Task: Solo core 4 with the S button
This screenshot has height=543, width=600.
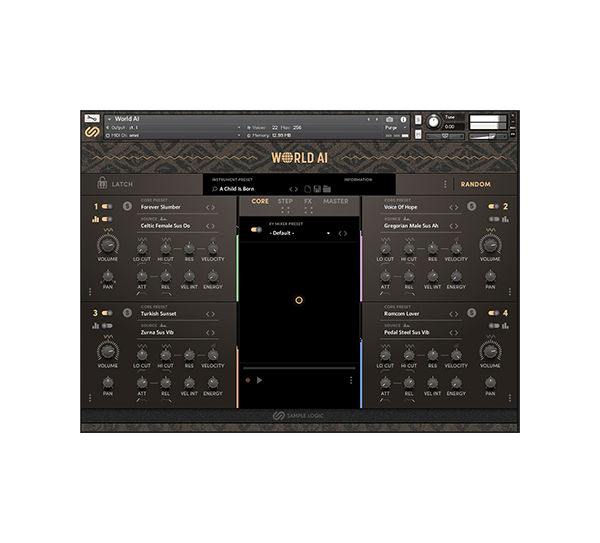Action: 471,313
